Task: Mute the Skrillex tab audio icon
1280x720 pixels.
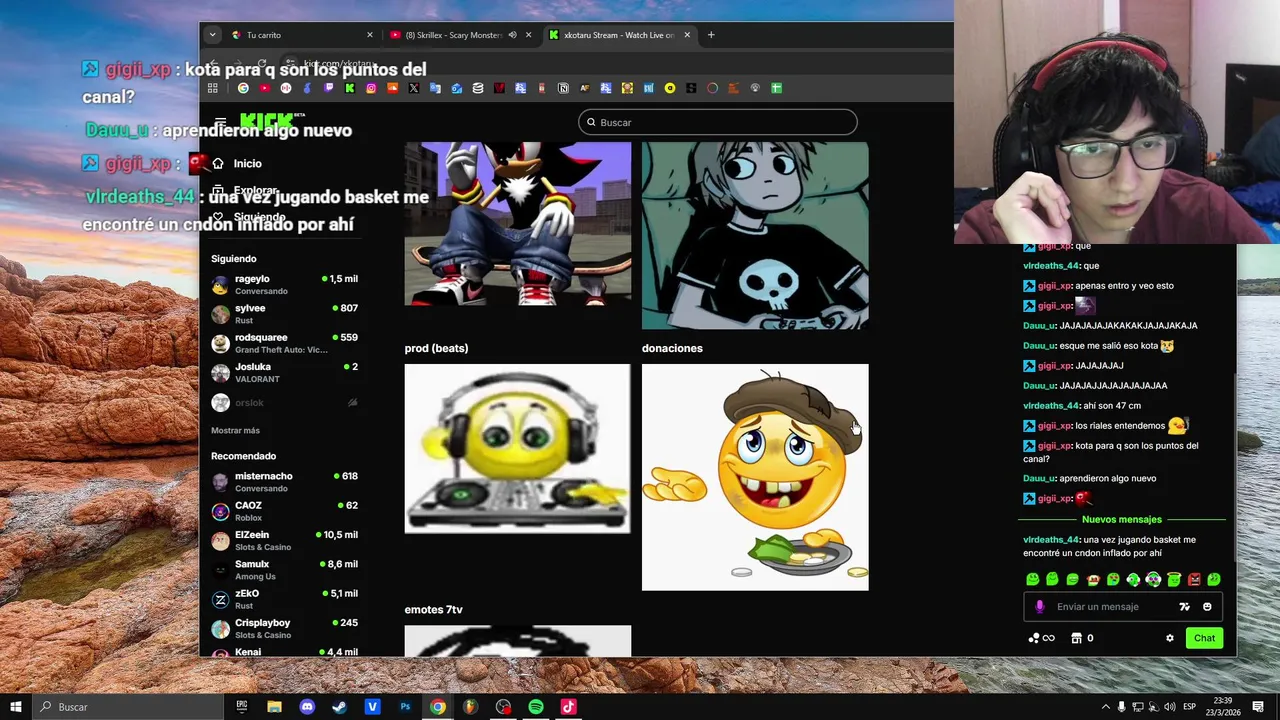Action: (x=512, y=35)
